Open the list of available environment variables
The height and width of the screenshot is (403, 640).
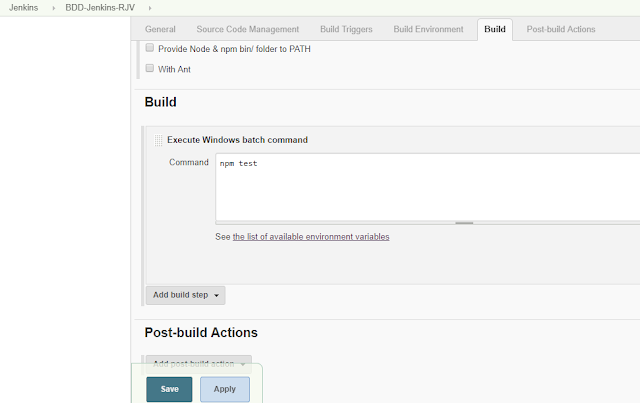[311, 237]
